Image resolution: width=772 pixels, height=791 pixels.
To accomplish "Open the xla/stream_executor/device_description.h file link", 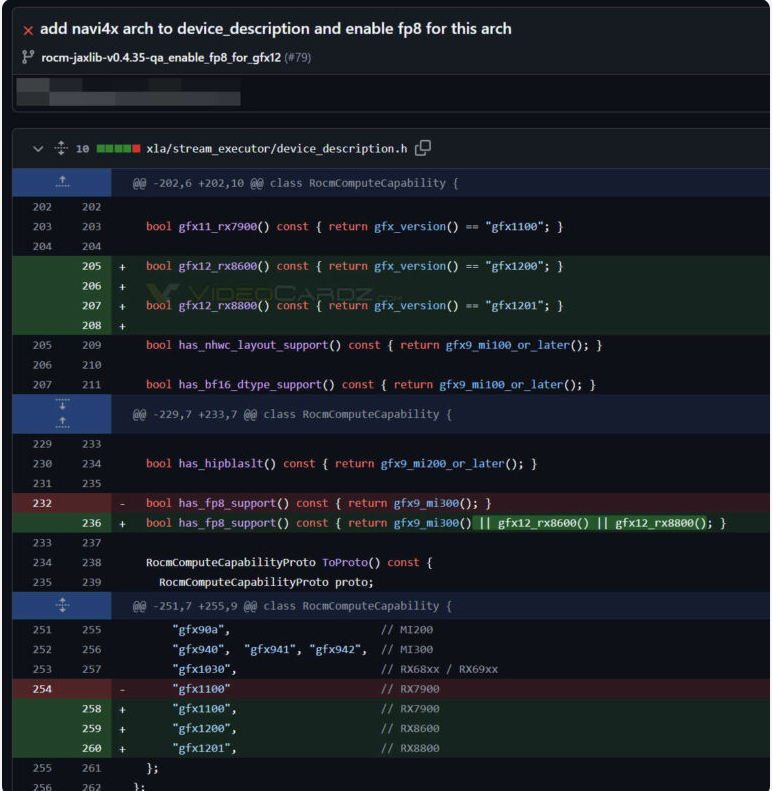I will 277,148.
